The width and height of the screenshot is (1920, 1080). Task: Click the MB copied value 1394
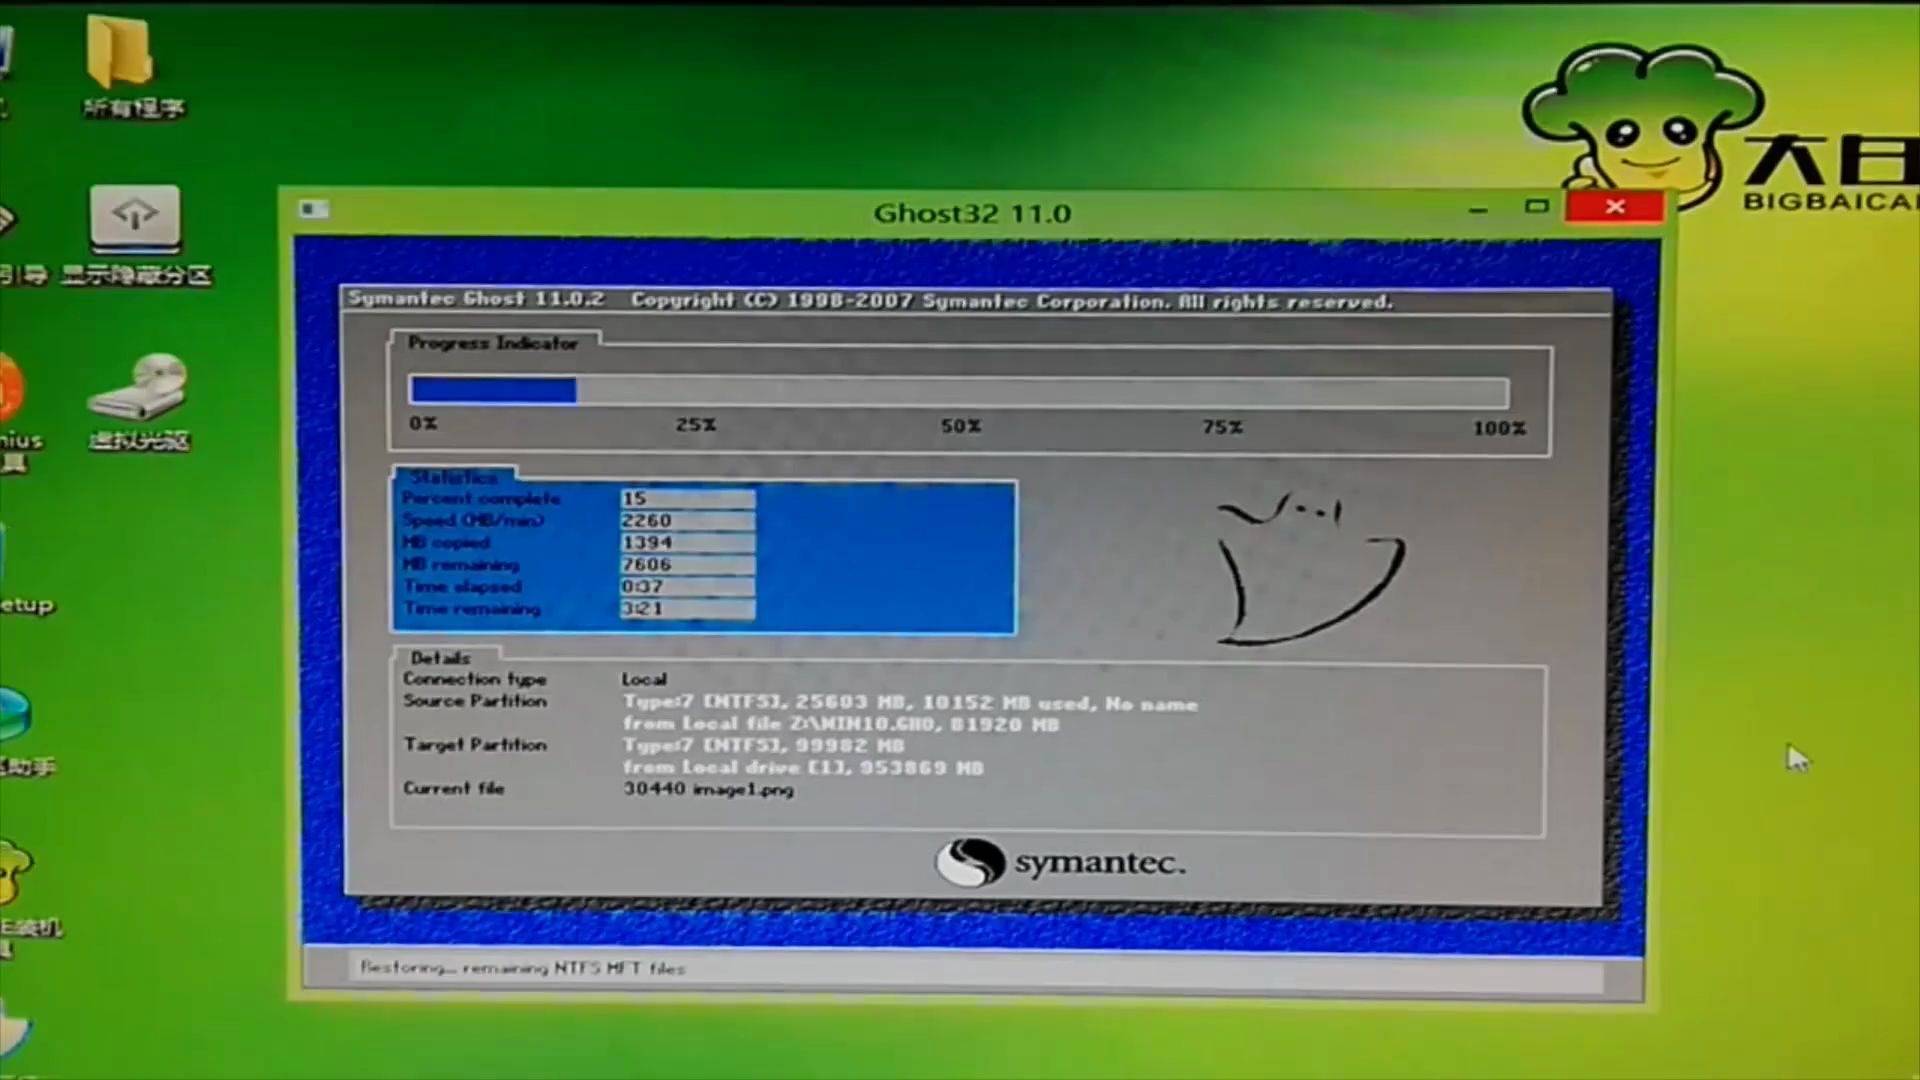687,542
